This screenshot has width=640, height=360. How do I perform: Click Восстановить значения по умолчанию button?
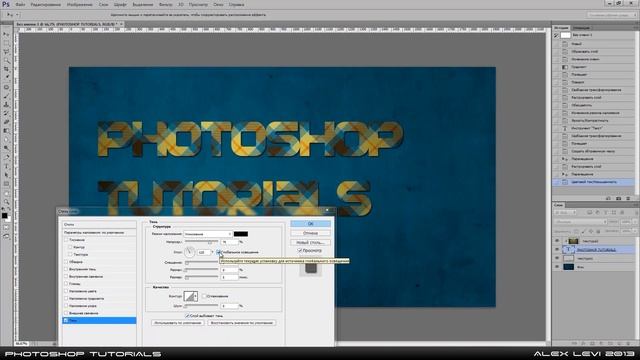(x=242, y=323)
